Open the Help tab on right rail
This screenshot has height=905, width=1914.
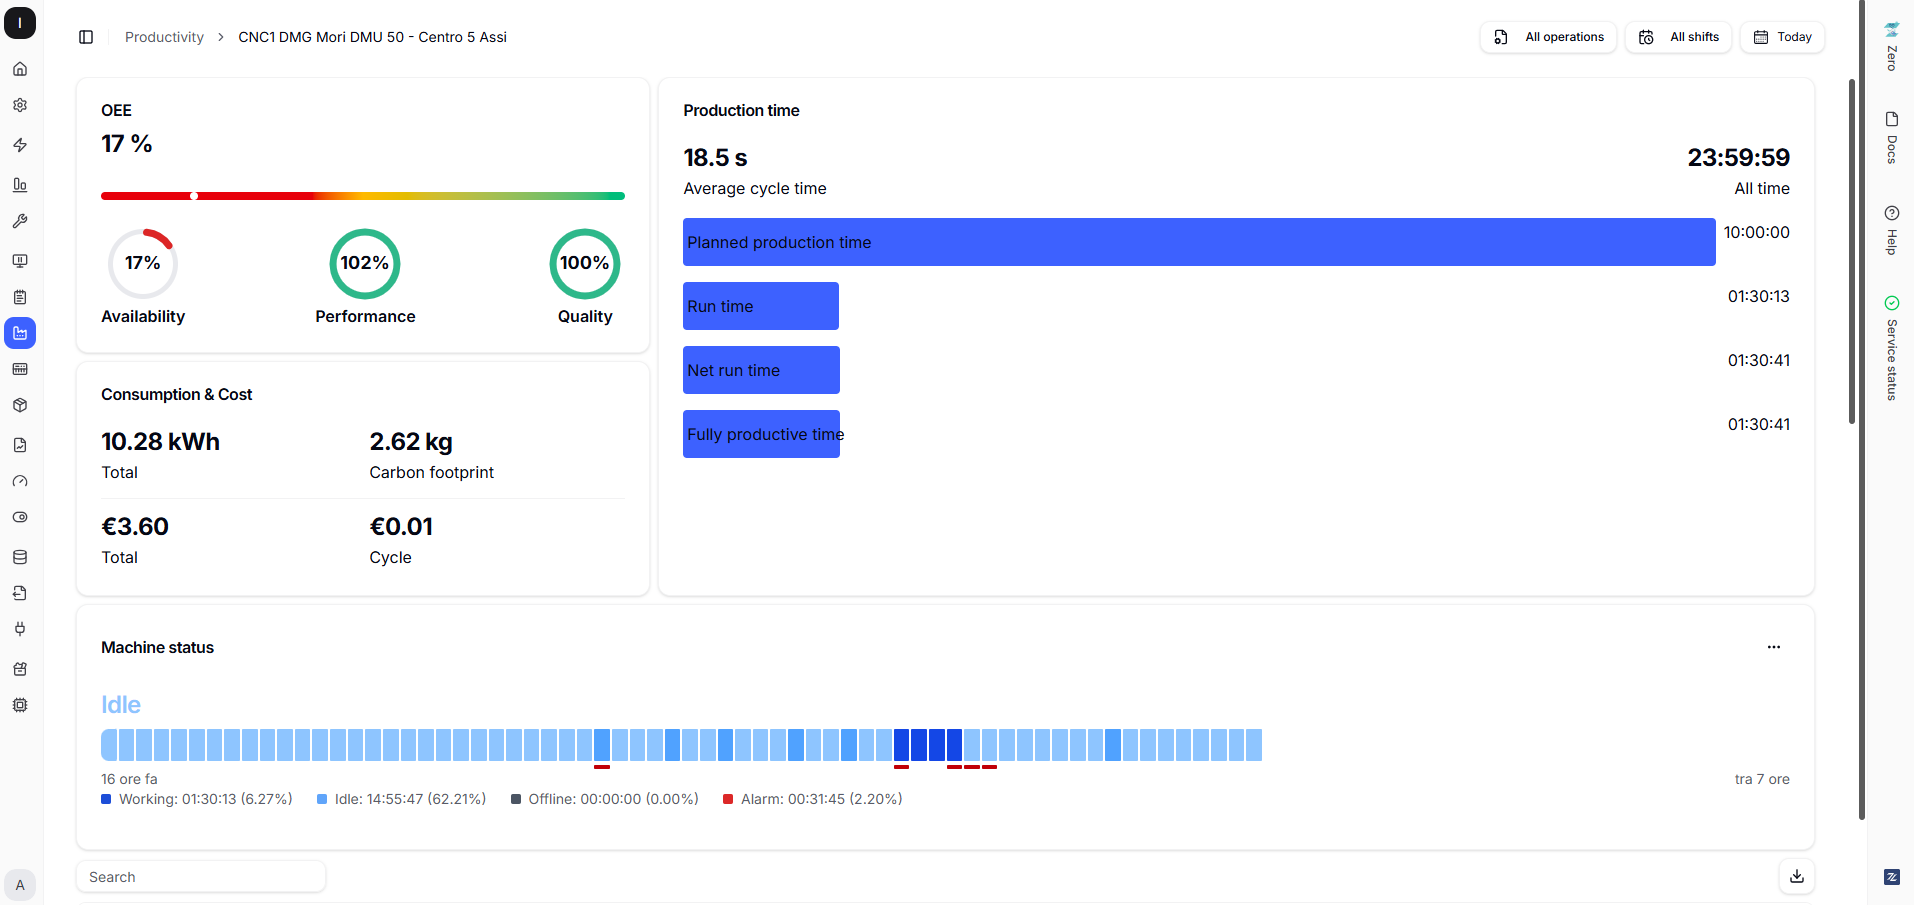pyautogui.click(x=1891, y=230)
